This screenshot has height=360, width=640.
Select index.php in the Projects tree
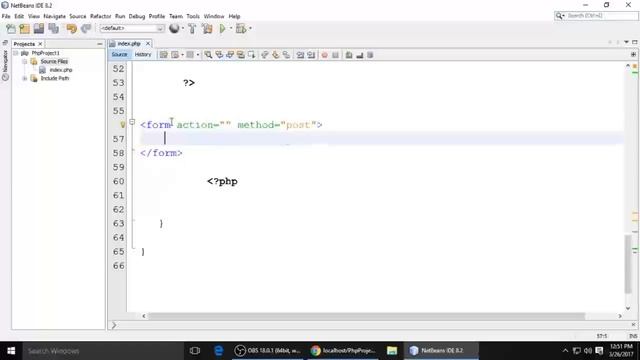[61, 70]
